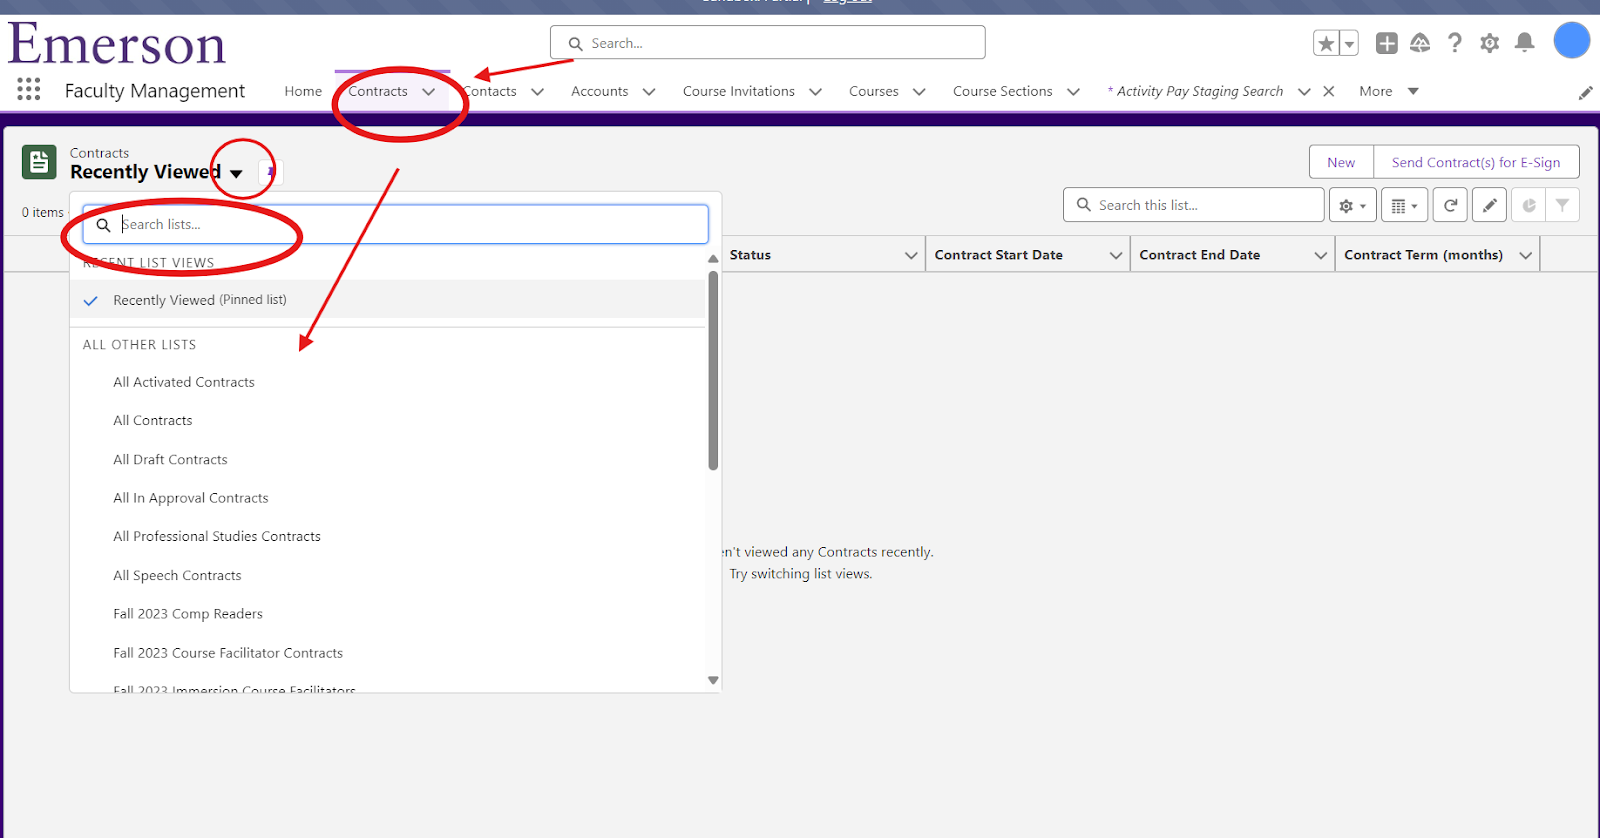Click the edit list pencil button
This screenshot has height=838, width=1600.
pos(1489,205)
